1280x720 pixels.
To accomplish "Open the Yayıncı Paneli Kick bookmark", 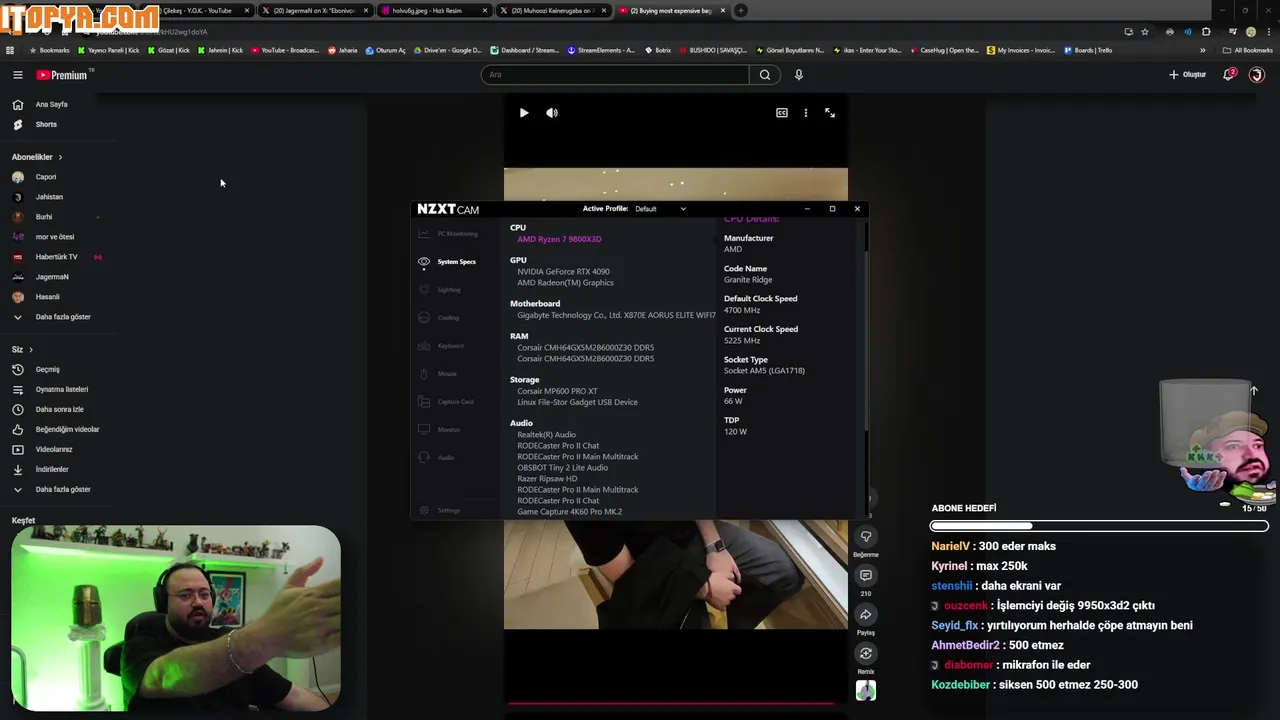I will (x=109, y=50).
